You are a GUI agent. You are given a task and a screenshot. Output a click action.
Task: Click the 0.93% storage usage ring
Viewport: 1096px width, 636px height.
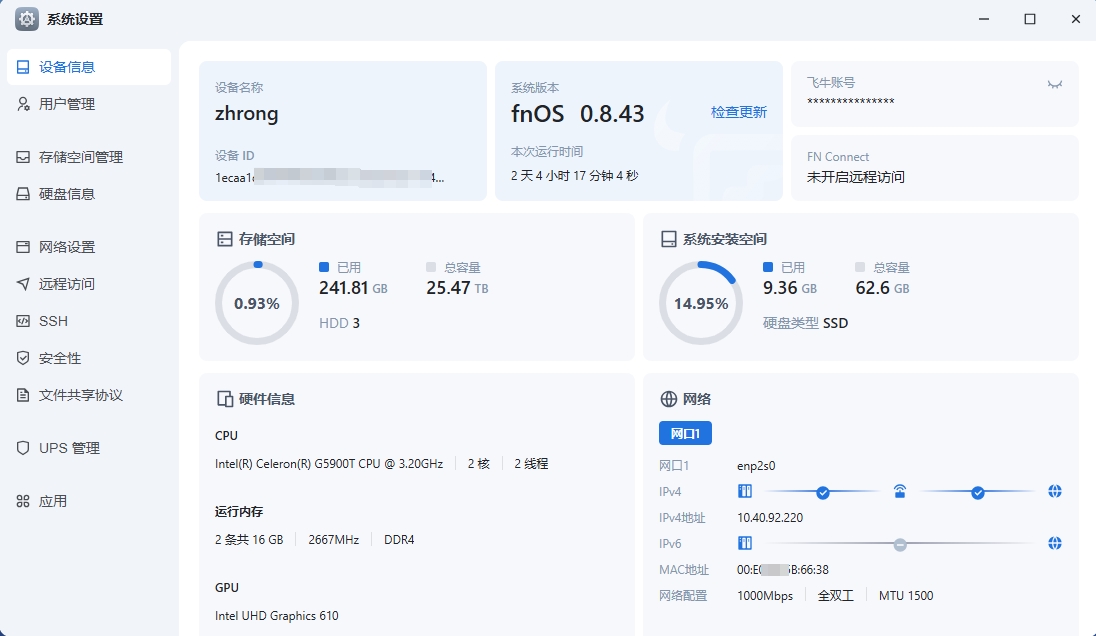pyautogui.click(x=257, y=303)
